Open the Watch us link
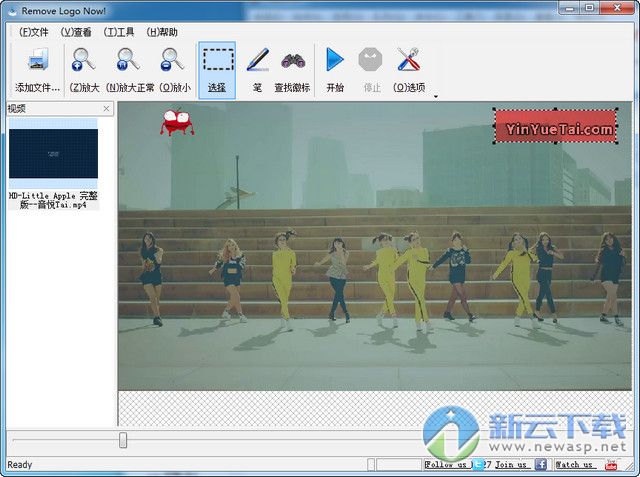This screenshot has width=640, height=477. pos(574,464)
